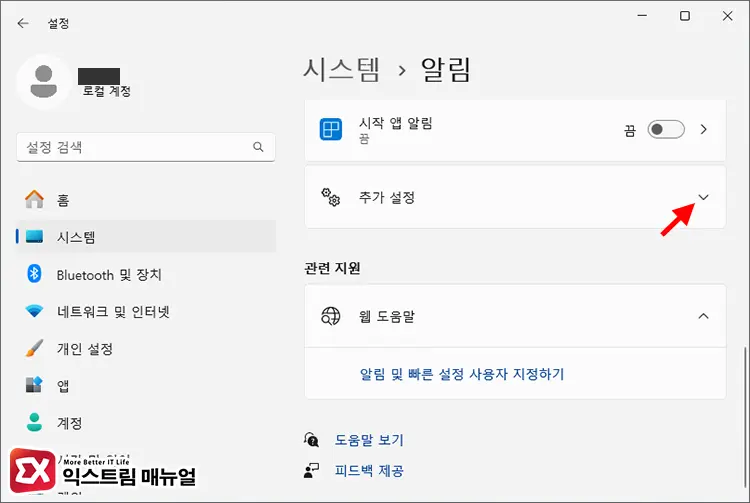This screenshot has width=750, height=503.
Task: Click the 시스템 monitor icon
Action: [x=34, y=236]
